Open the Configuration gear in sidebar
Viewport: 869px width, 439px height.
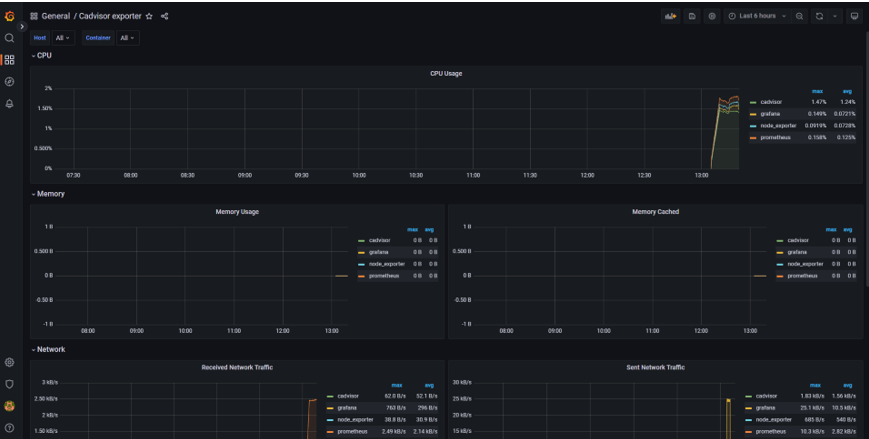[9, 362]
